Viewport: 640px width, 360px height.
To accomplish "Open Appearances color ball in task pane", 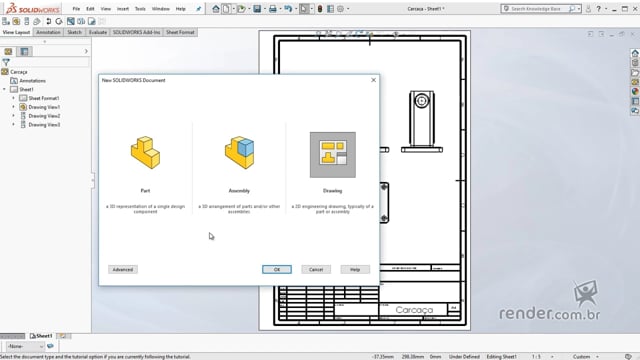I will tap(635, 91).
